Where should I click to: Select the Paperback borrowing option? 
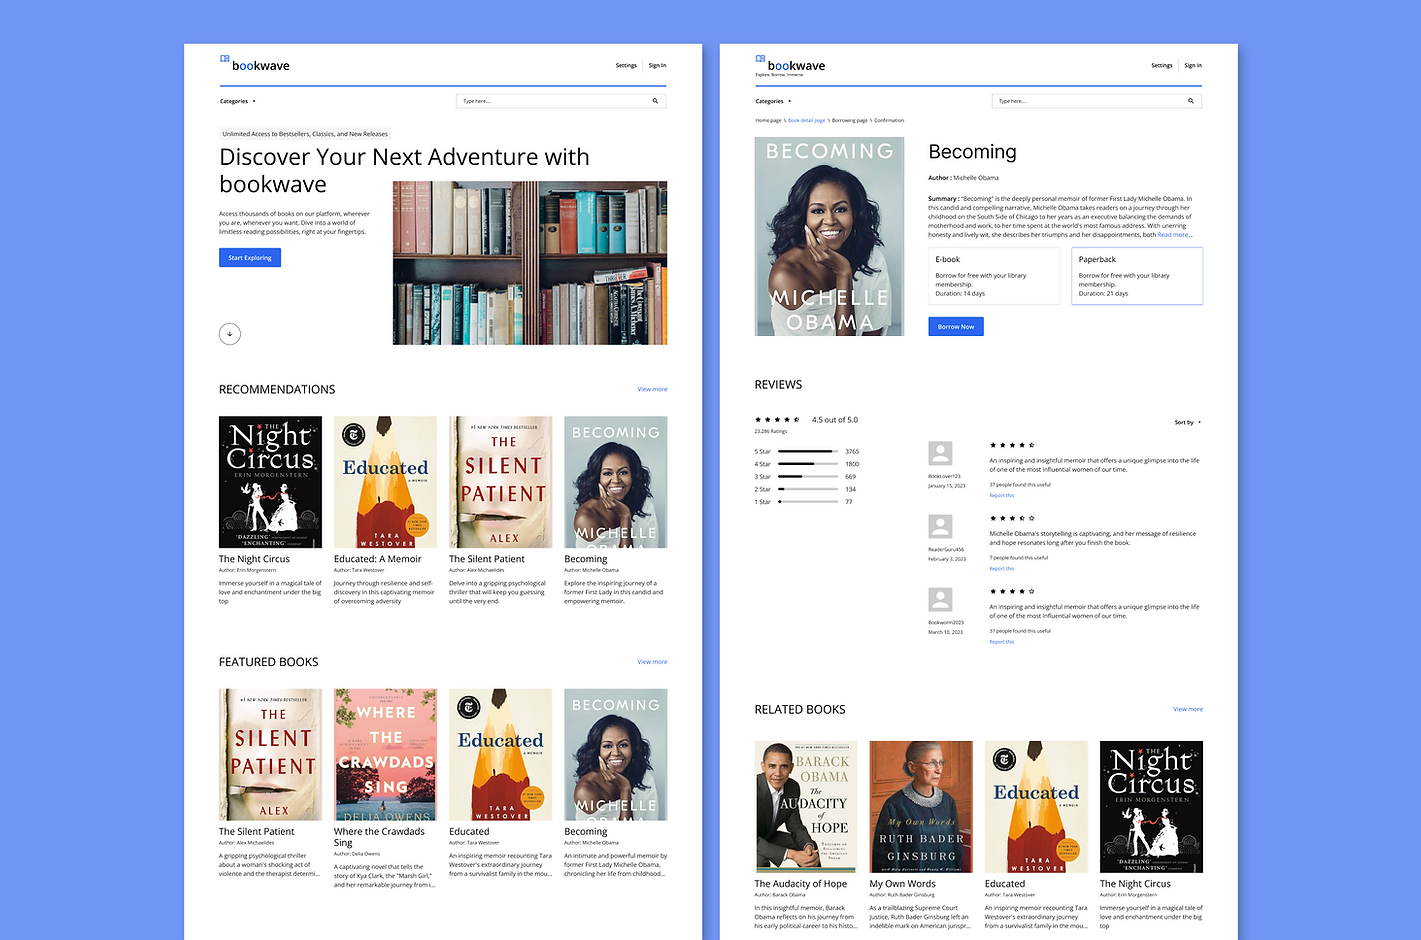tap(1137, 276)
